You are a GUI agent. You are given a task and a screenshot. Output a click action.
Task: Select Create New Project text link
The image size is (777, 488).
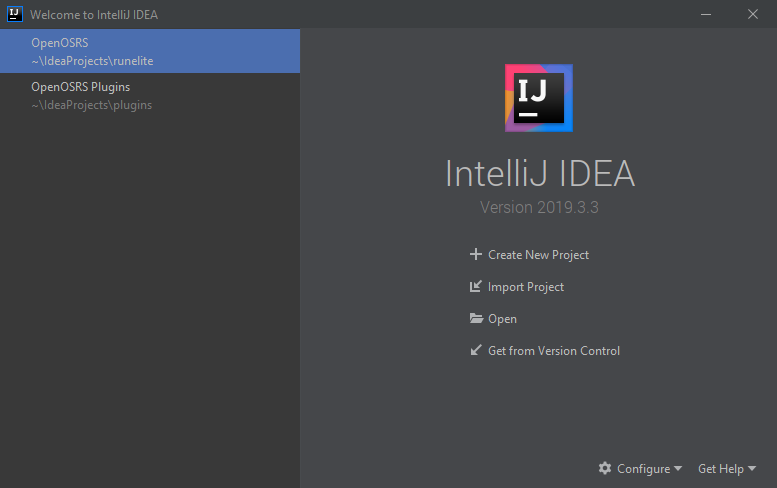point(538,255)
